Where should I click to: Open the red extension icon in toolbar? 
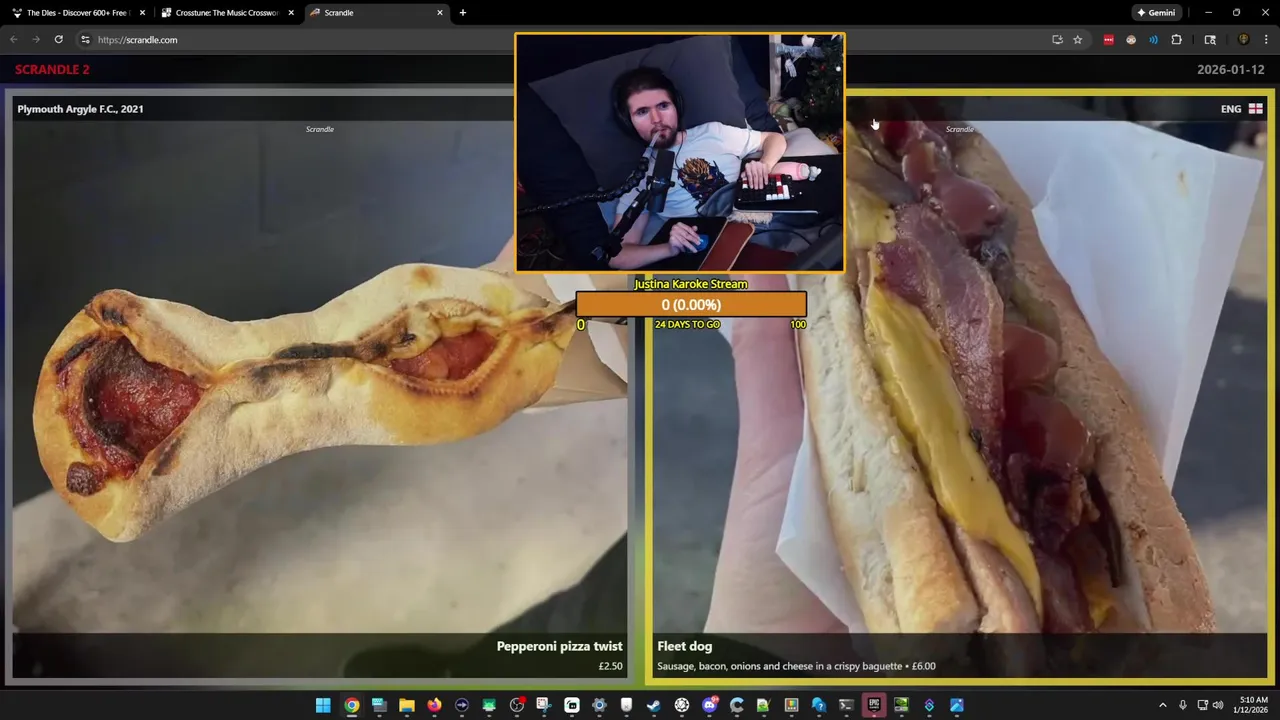1108,39
